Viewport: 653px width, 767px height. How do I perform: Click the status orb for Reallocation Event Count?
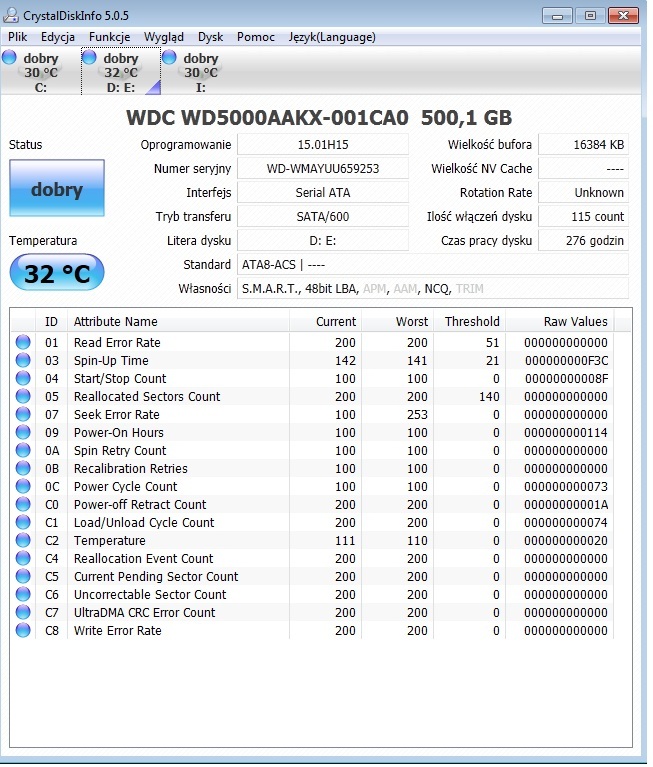click(23, 559)
